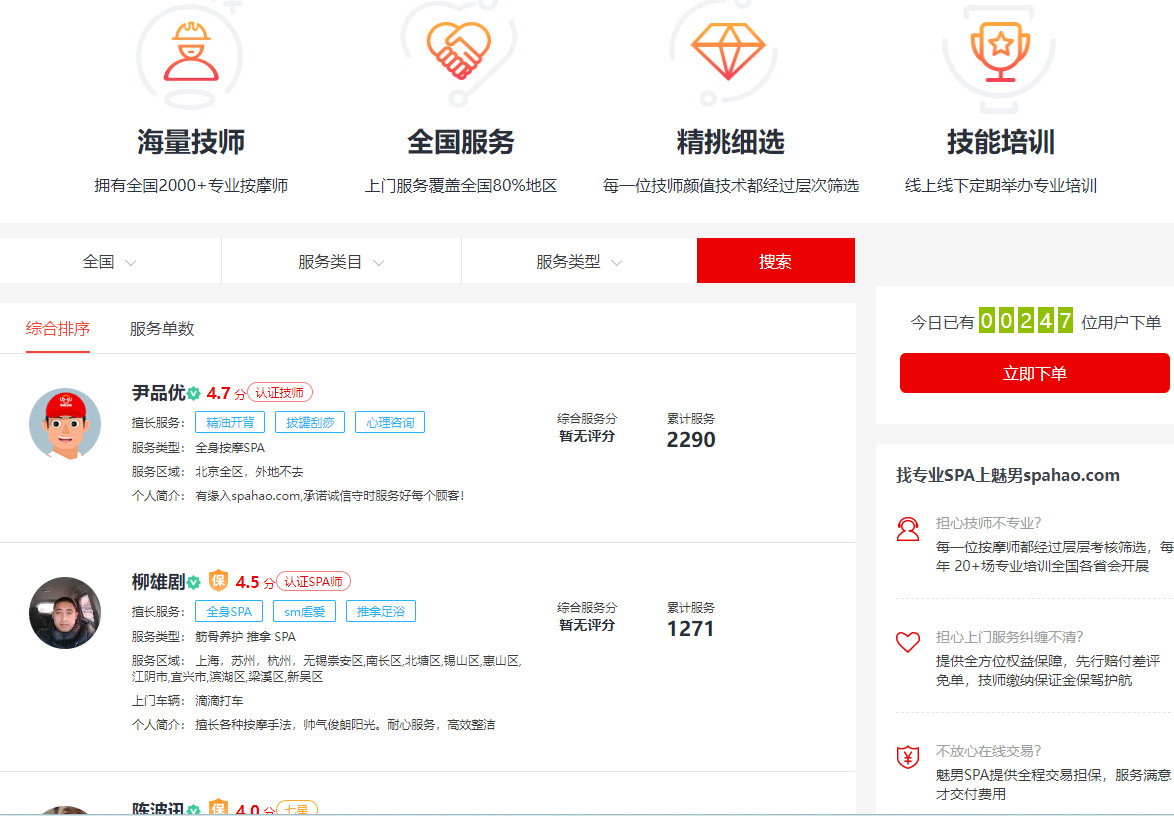Click the 拔罐刮痧 service tag

click(x=310, y=422)
